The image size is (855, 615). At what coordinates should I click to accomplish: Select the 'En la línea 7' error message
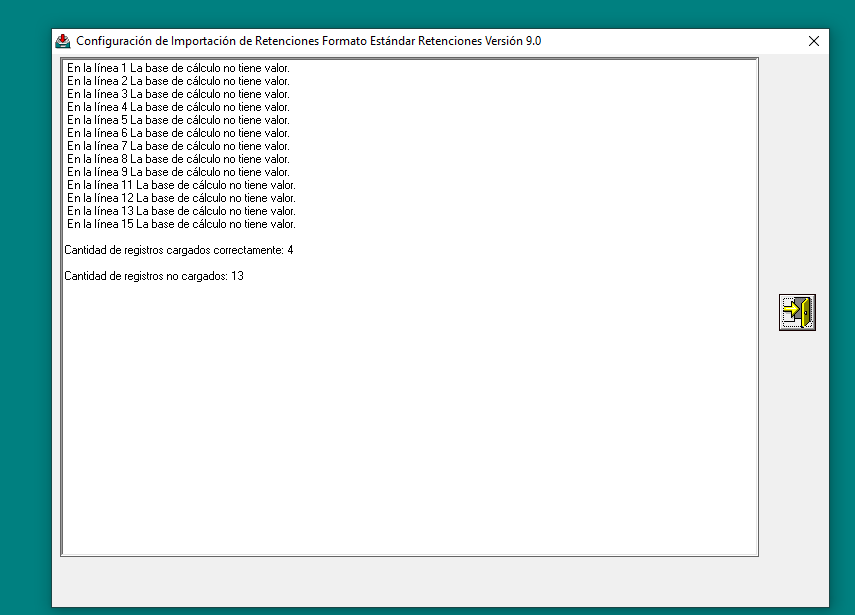click(178, 147)
